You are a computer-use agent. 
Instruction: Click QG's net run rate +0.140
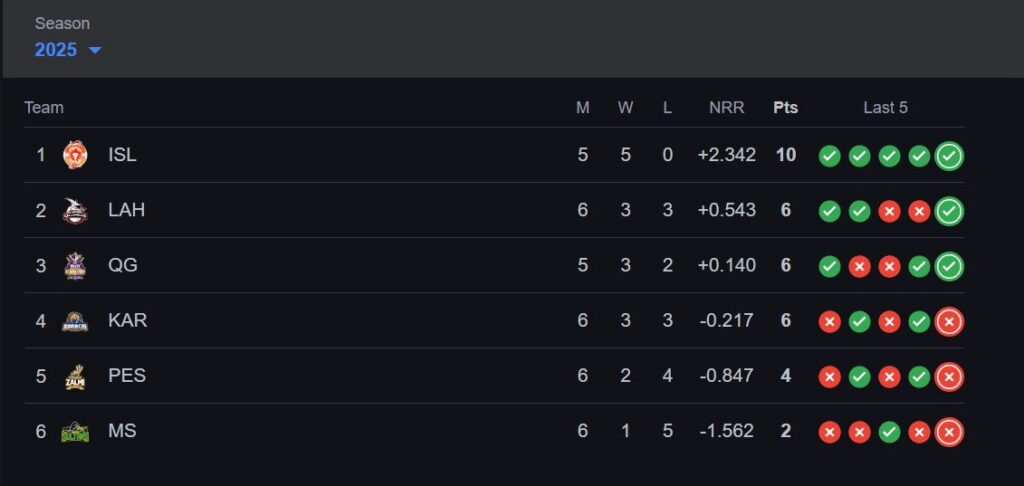tap(726, 265)
